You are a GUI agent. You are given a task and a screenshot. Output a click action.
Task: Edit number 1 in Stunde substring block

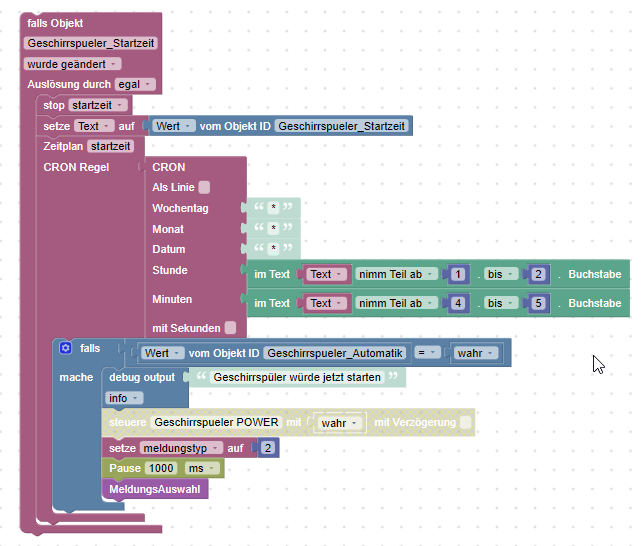[x=458, y=274]
